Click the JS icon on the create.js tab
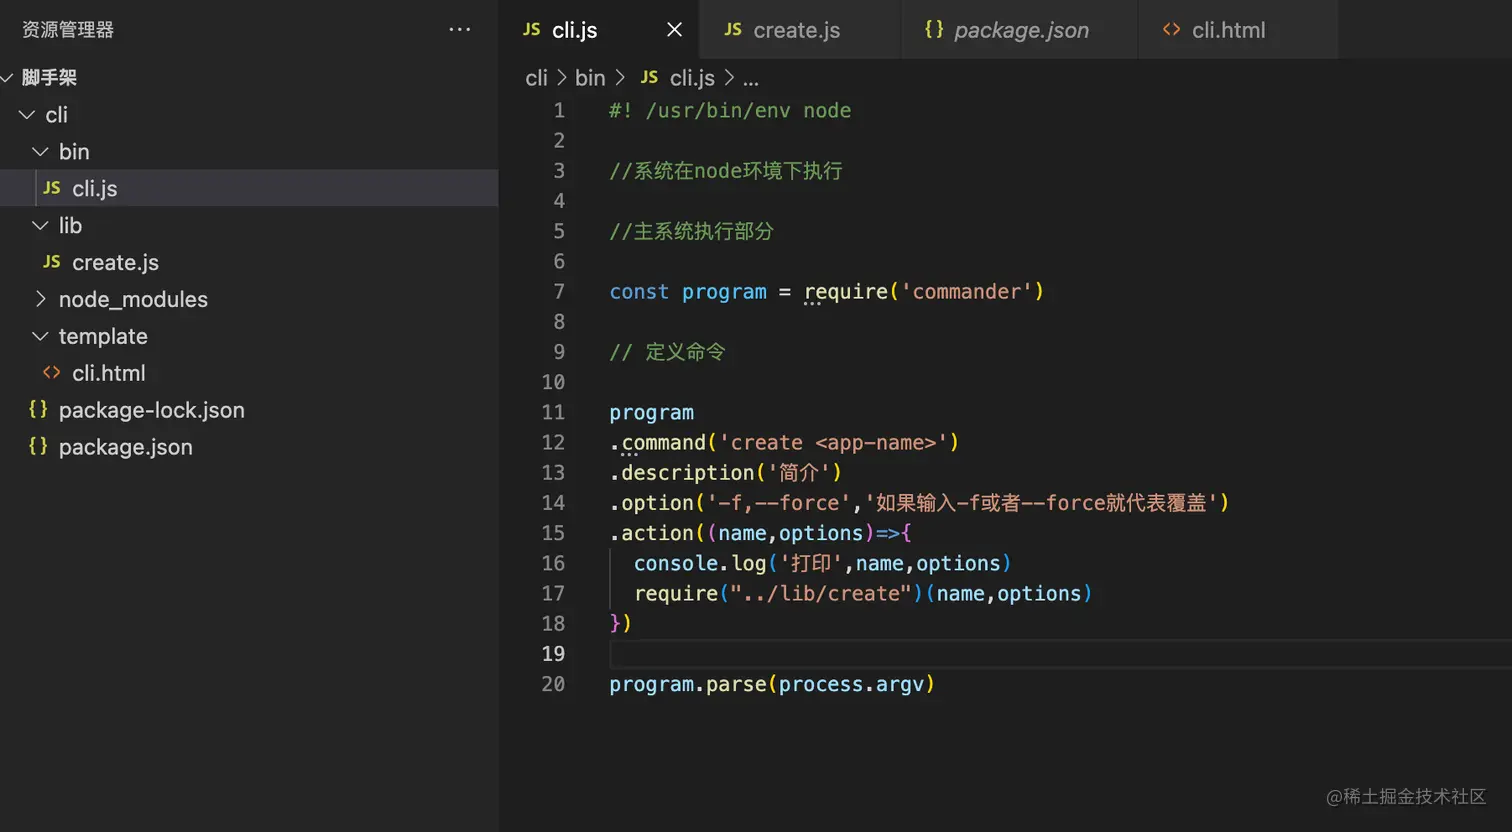The height and width of the screenshot is (832, 1512). [x=733, y=30]
